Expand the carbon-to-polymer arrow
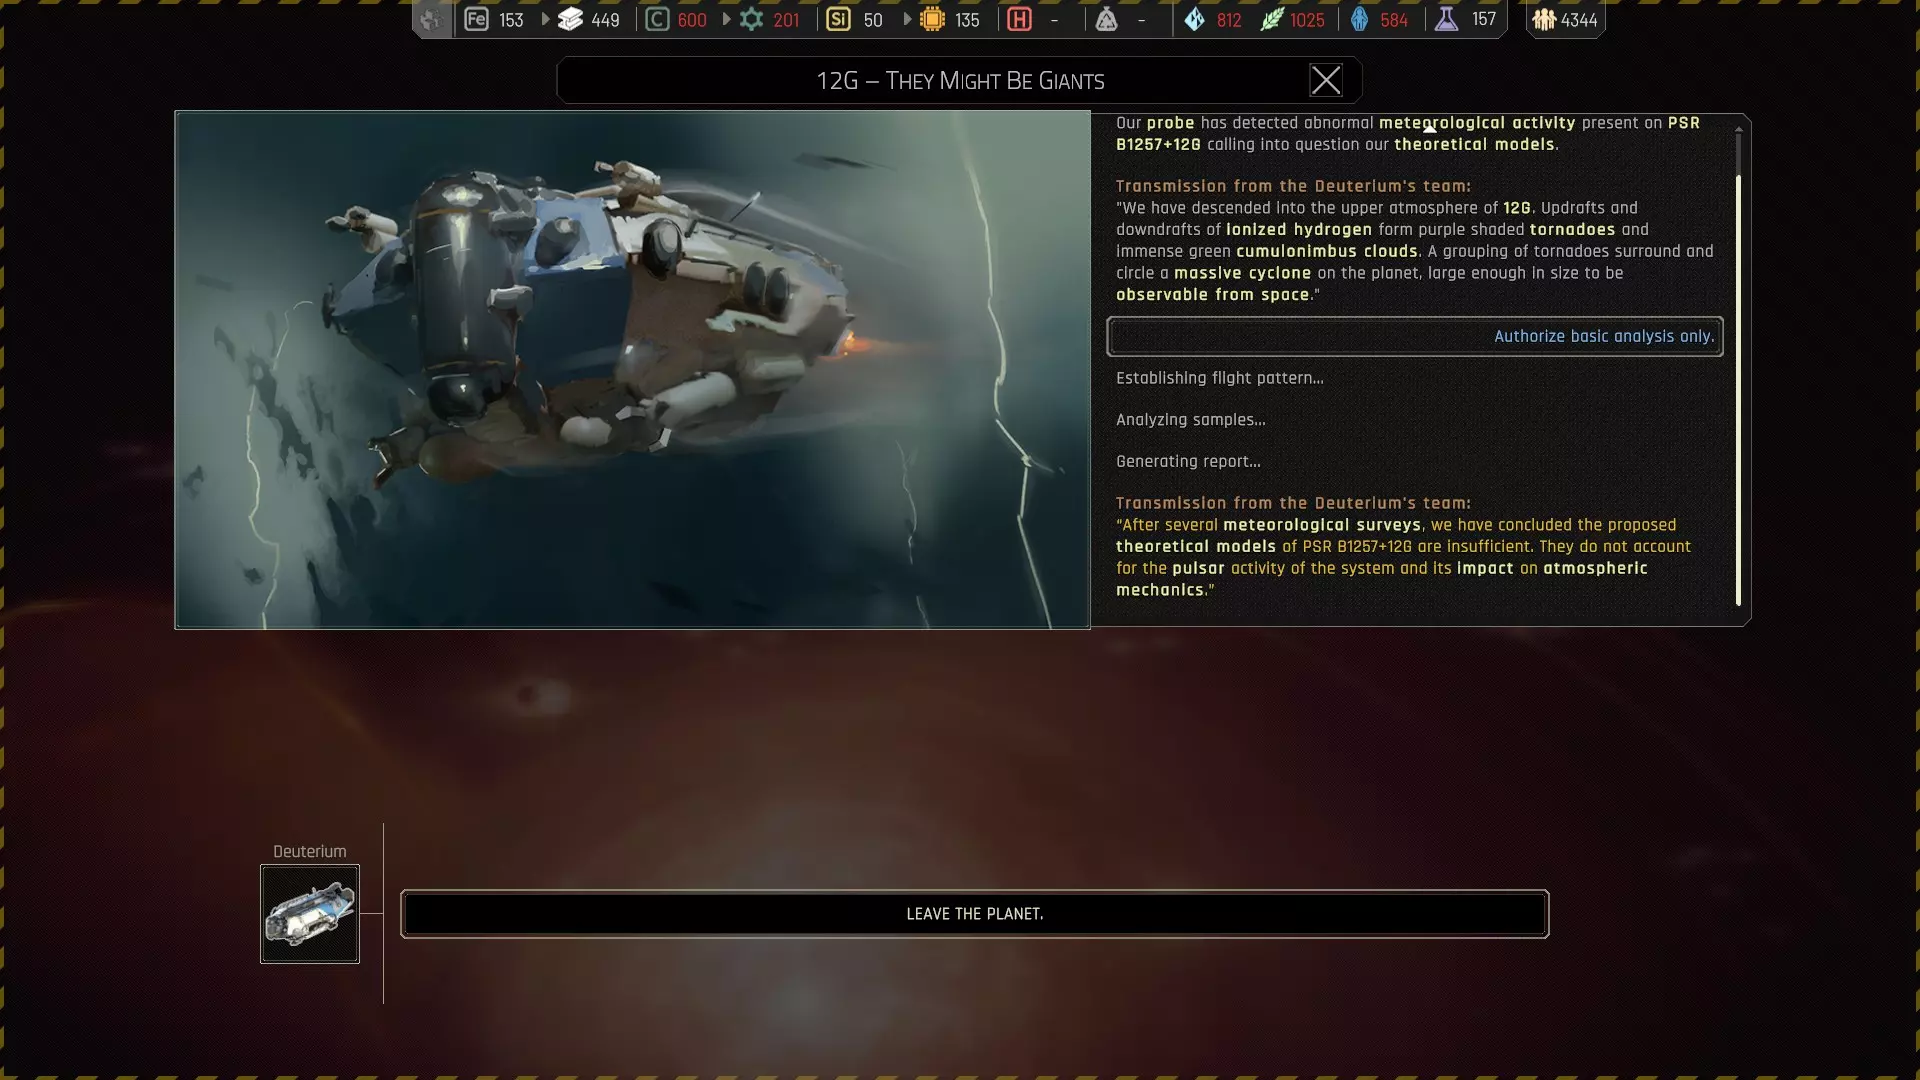 (x=727, y=19)
